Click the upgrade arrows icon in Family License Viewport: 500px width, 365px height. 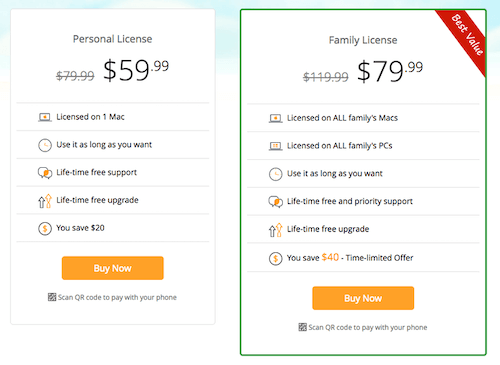point(275,230)
